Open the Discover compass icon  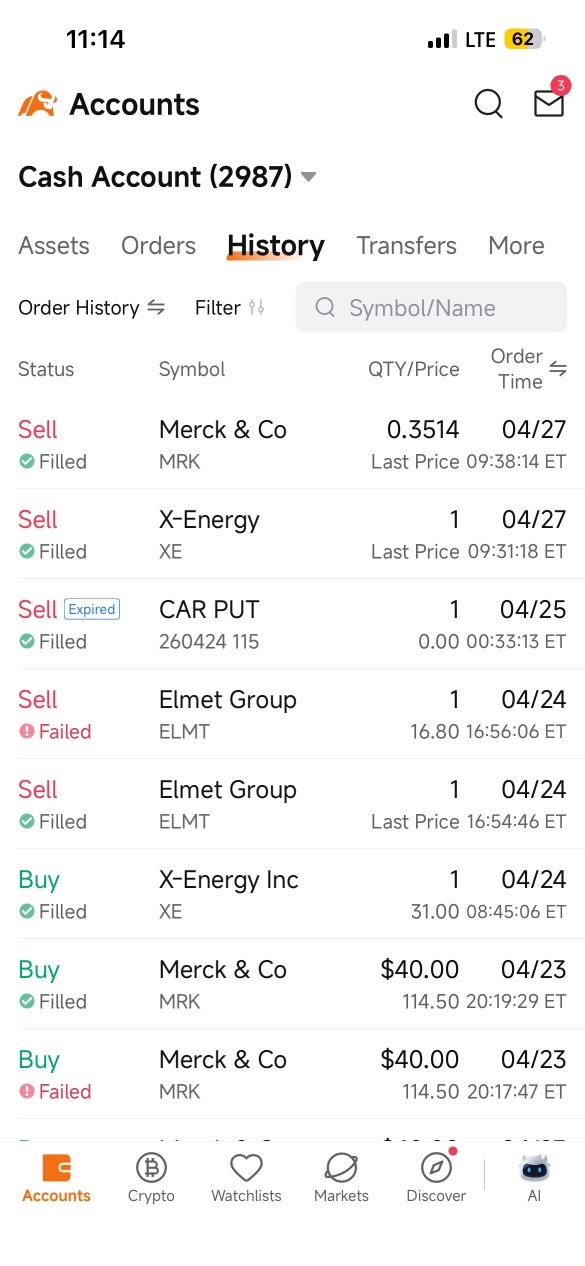(x=436, y=1167)
